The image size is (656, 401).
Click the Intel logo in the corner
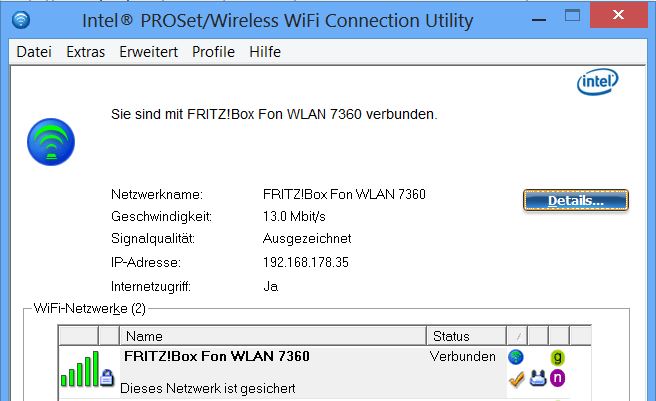click(597, 81)
